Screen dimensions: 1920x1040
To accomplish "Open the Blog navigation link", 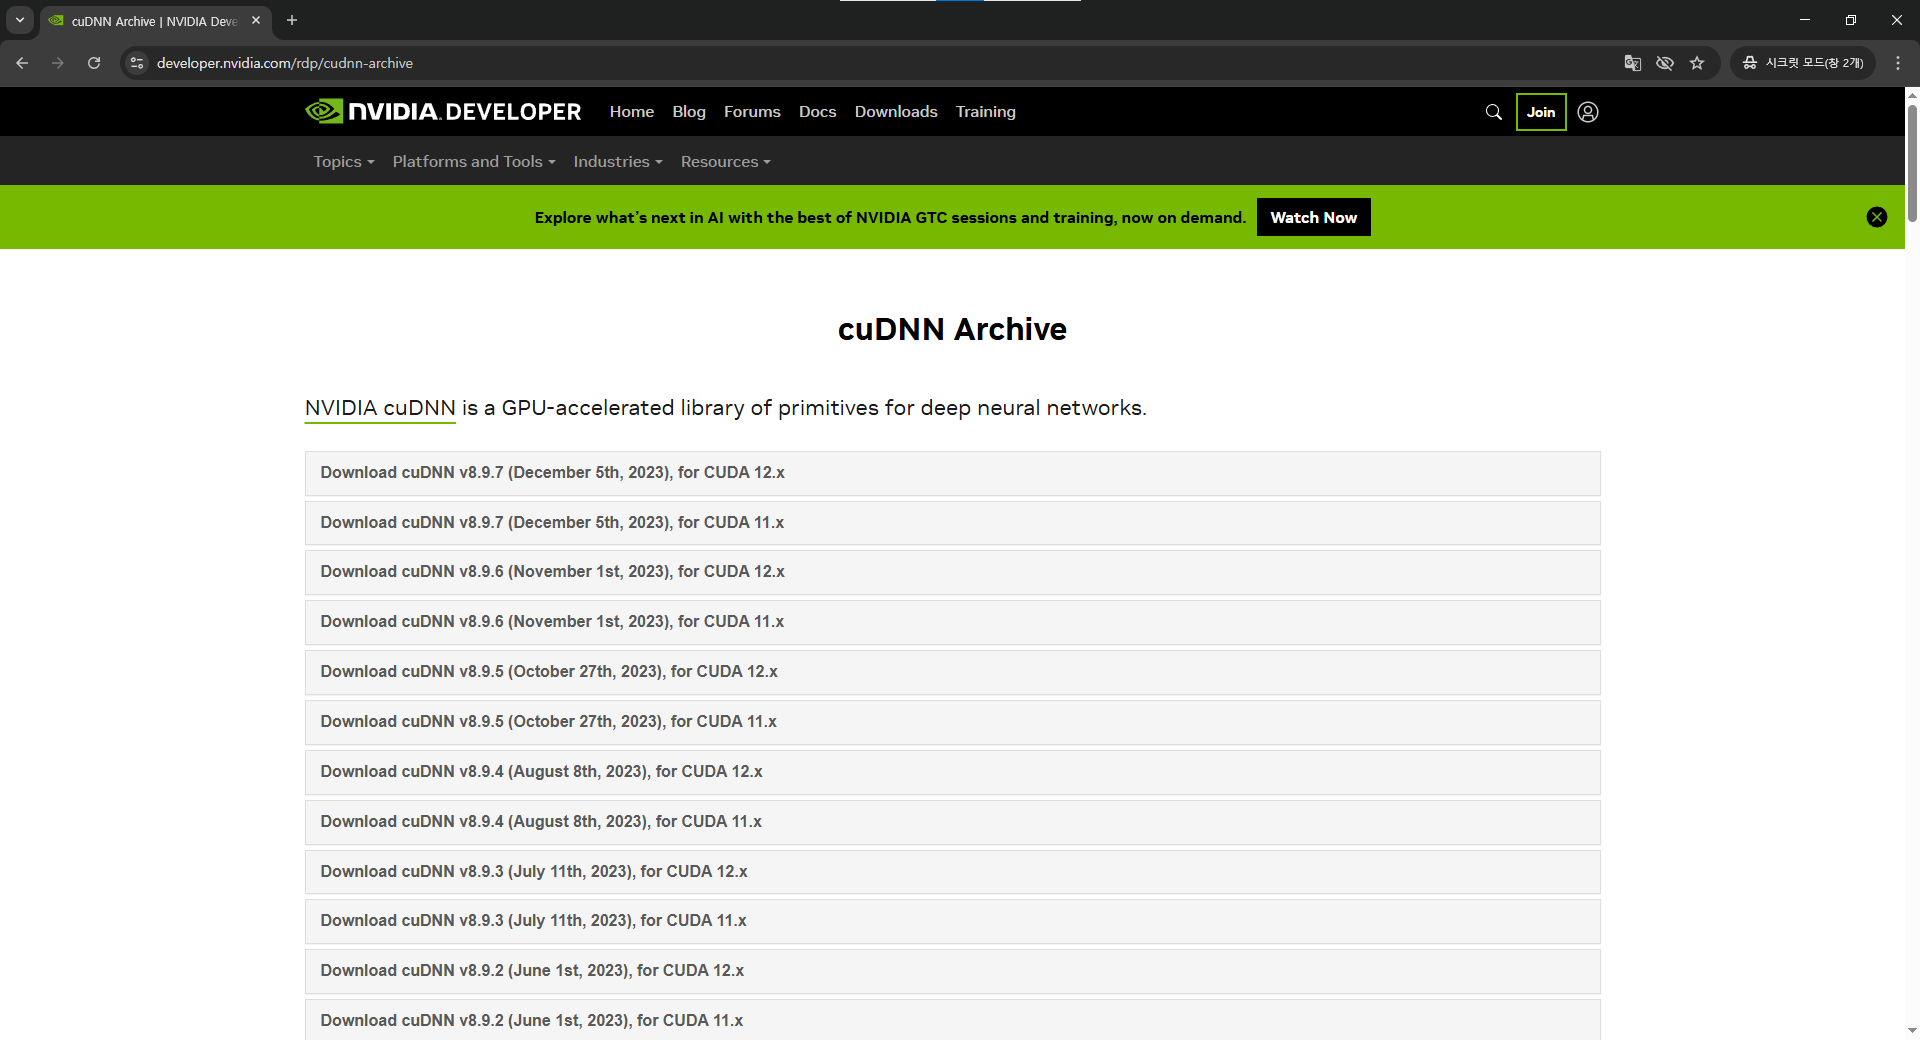I will tap(689, 112).
